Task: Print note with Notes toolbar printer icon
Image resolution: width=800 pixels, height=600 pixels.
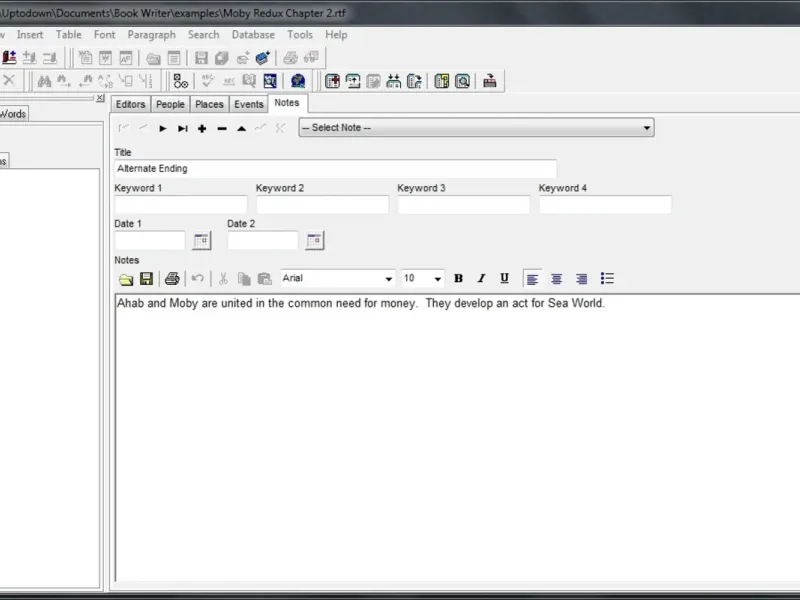Action: (x=172, y=279)
